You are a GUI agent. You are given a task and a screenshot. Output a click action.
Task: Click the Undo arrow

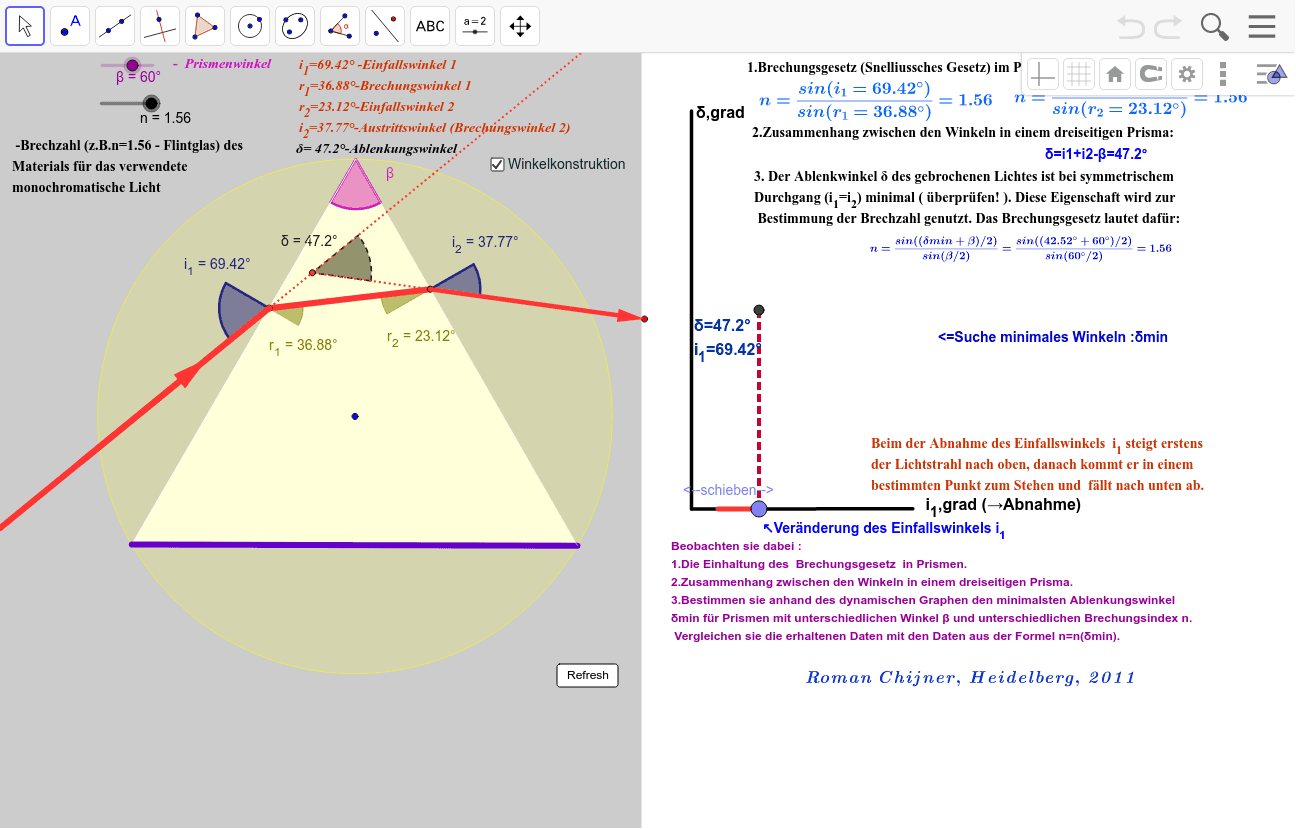1131,27
